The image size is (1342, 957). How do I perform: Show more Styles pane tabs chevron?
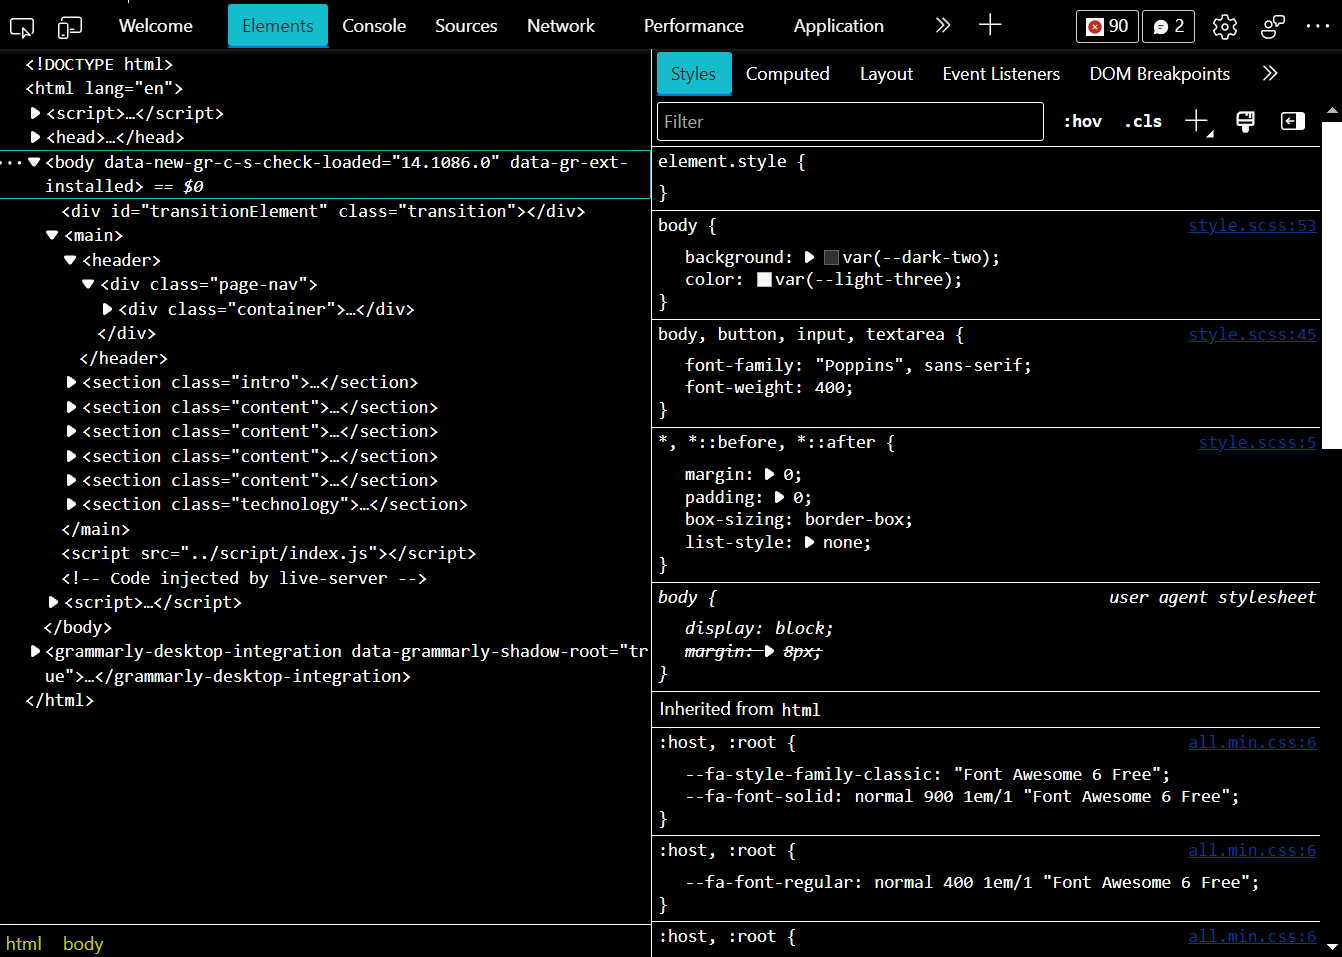coord(1270,73)
